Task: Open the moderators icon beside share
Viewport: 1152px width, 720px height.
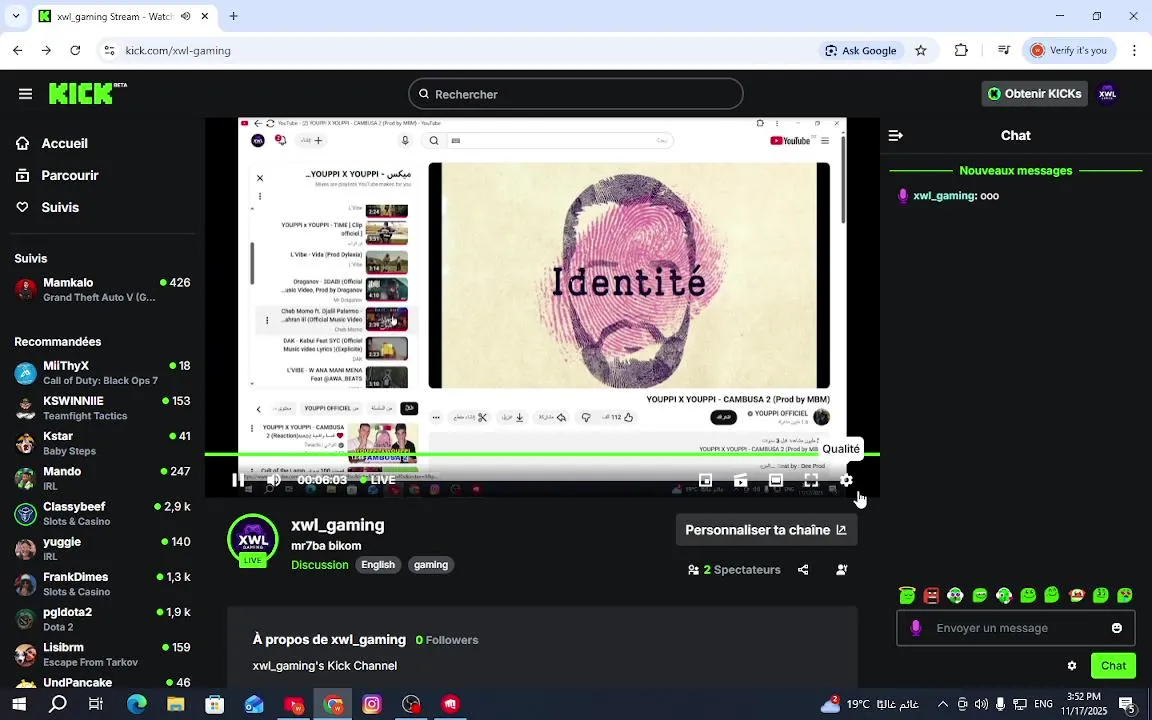Action: click(842, 569)
